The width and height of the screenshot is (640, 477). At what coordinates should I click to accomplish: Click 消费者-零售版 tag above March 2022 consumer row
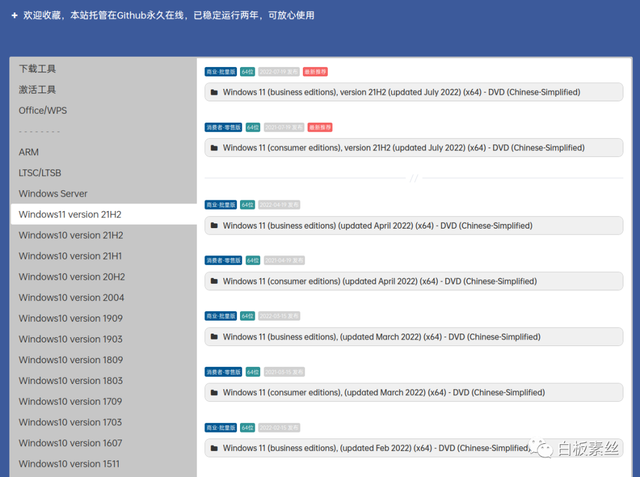223,372
